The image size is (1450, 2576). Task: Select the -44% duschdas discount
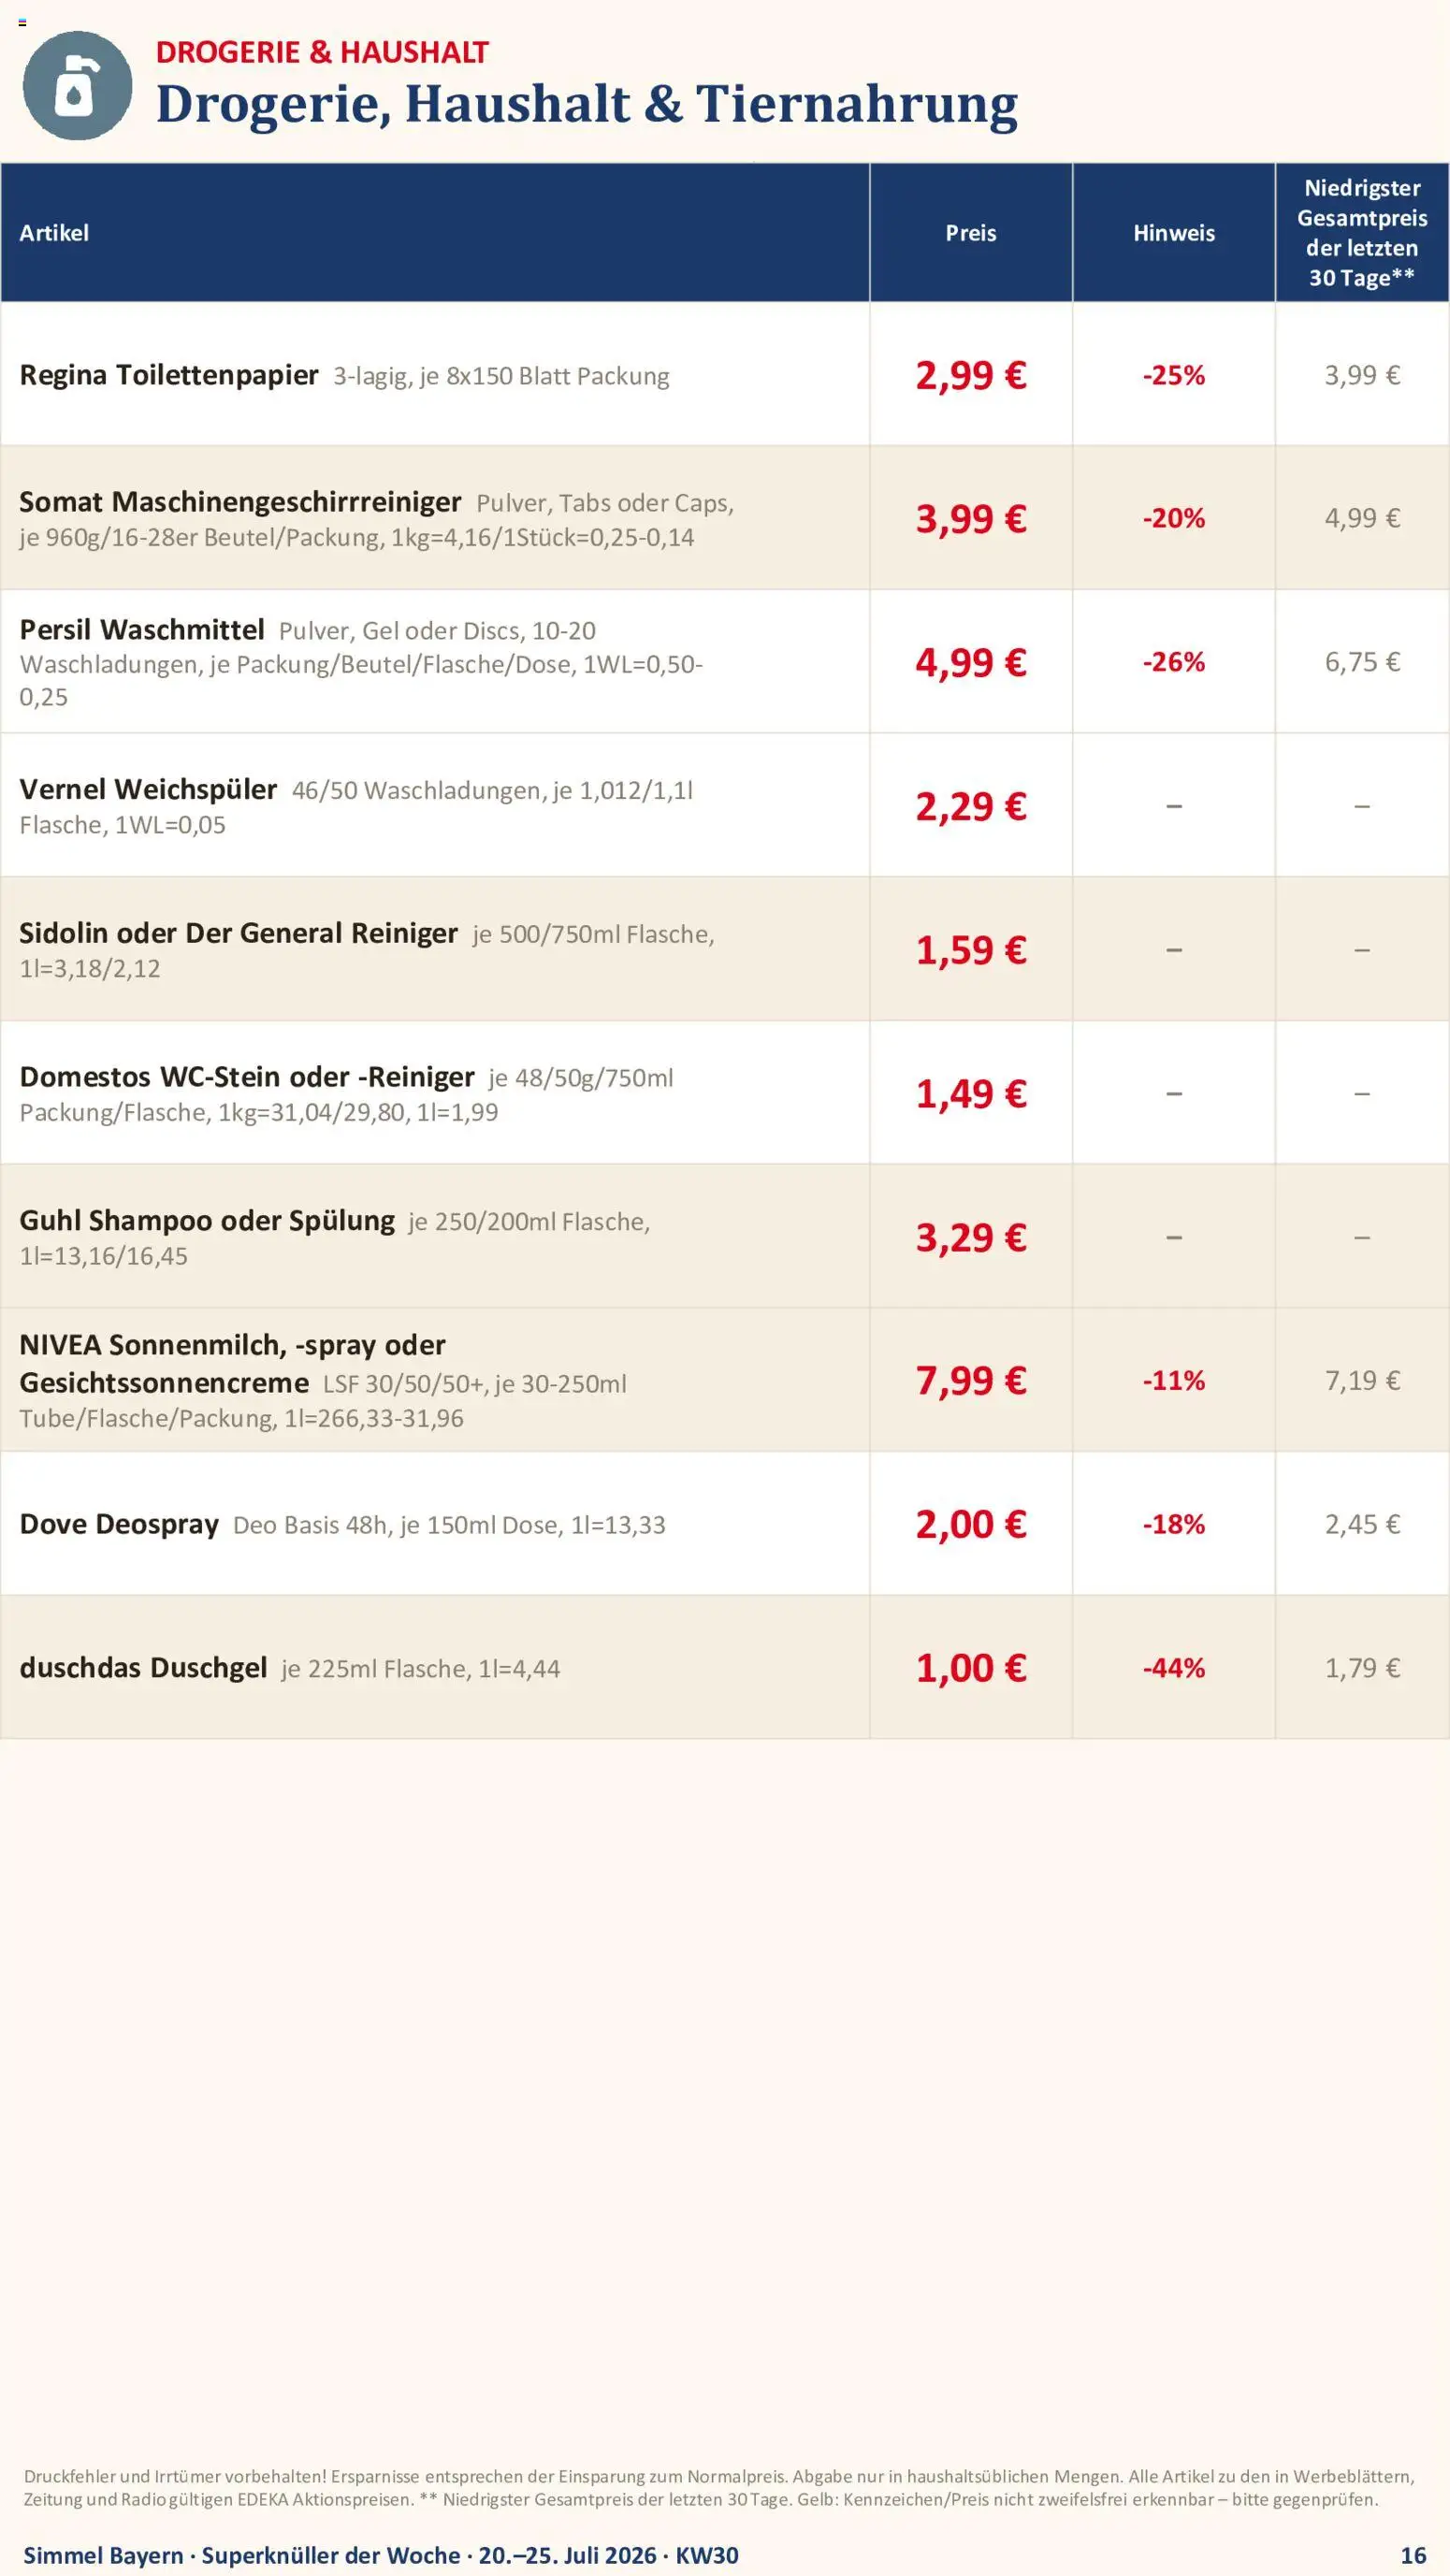coord(1174,1668)
